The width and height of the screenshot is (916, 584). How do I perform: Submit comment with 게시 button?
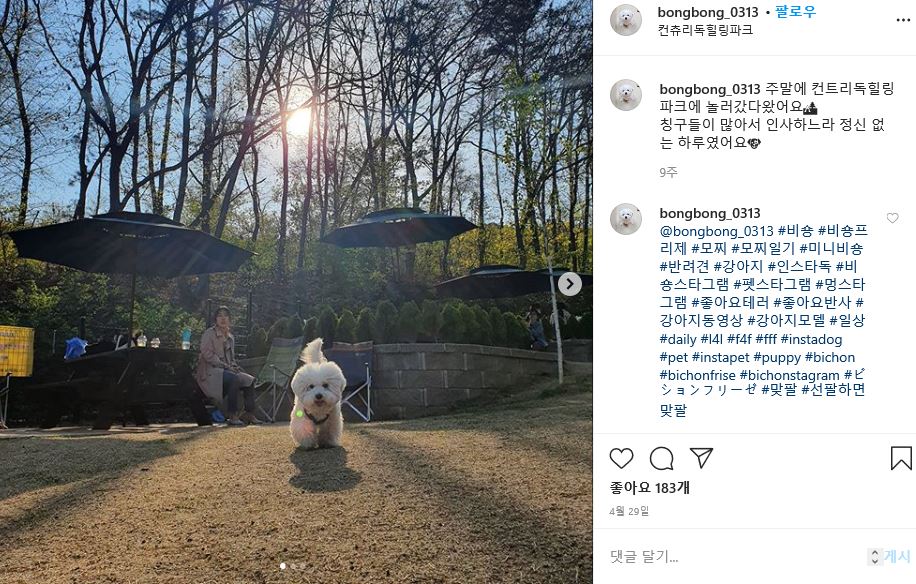(x=897, y=557)
